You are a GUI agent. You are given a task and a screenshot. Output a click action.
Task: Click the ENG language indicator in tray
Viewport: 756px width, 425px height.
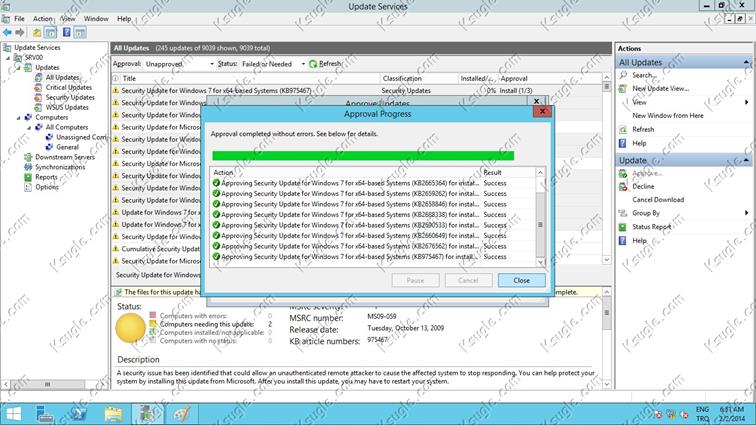pos(702,410)
